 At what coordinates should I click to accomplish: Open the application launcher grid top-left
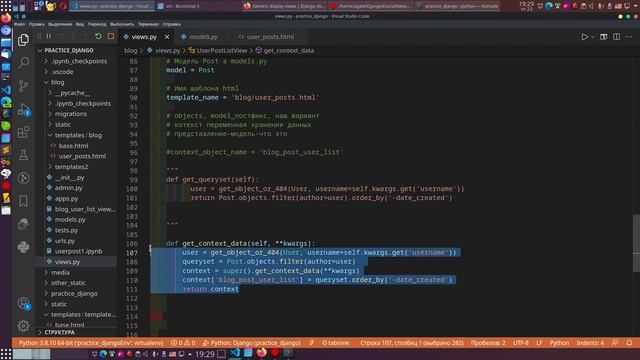point(6,6)
